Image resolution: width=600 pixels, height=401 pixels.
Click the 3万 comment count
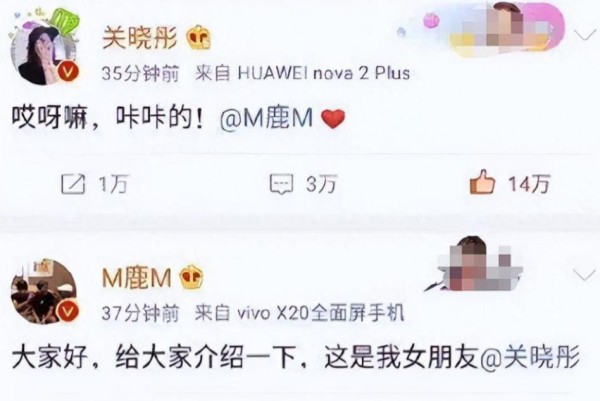(321, 184)
